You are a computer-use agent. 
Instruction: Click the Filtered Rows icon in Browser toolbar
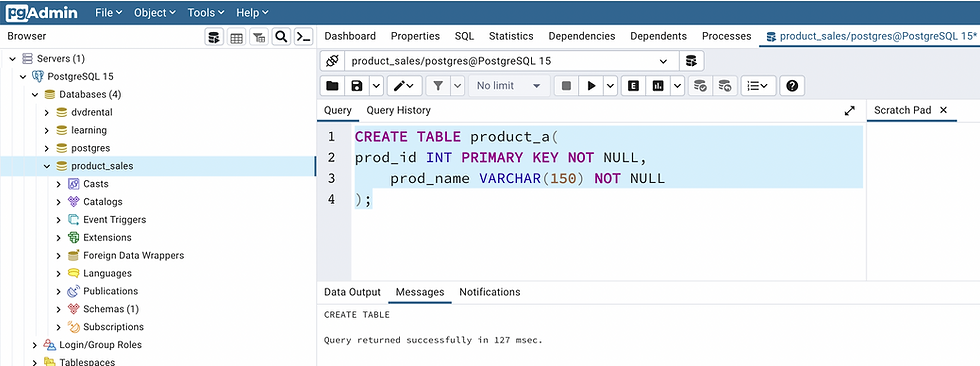tap(259, 37)
